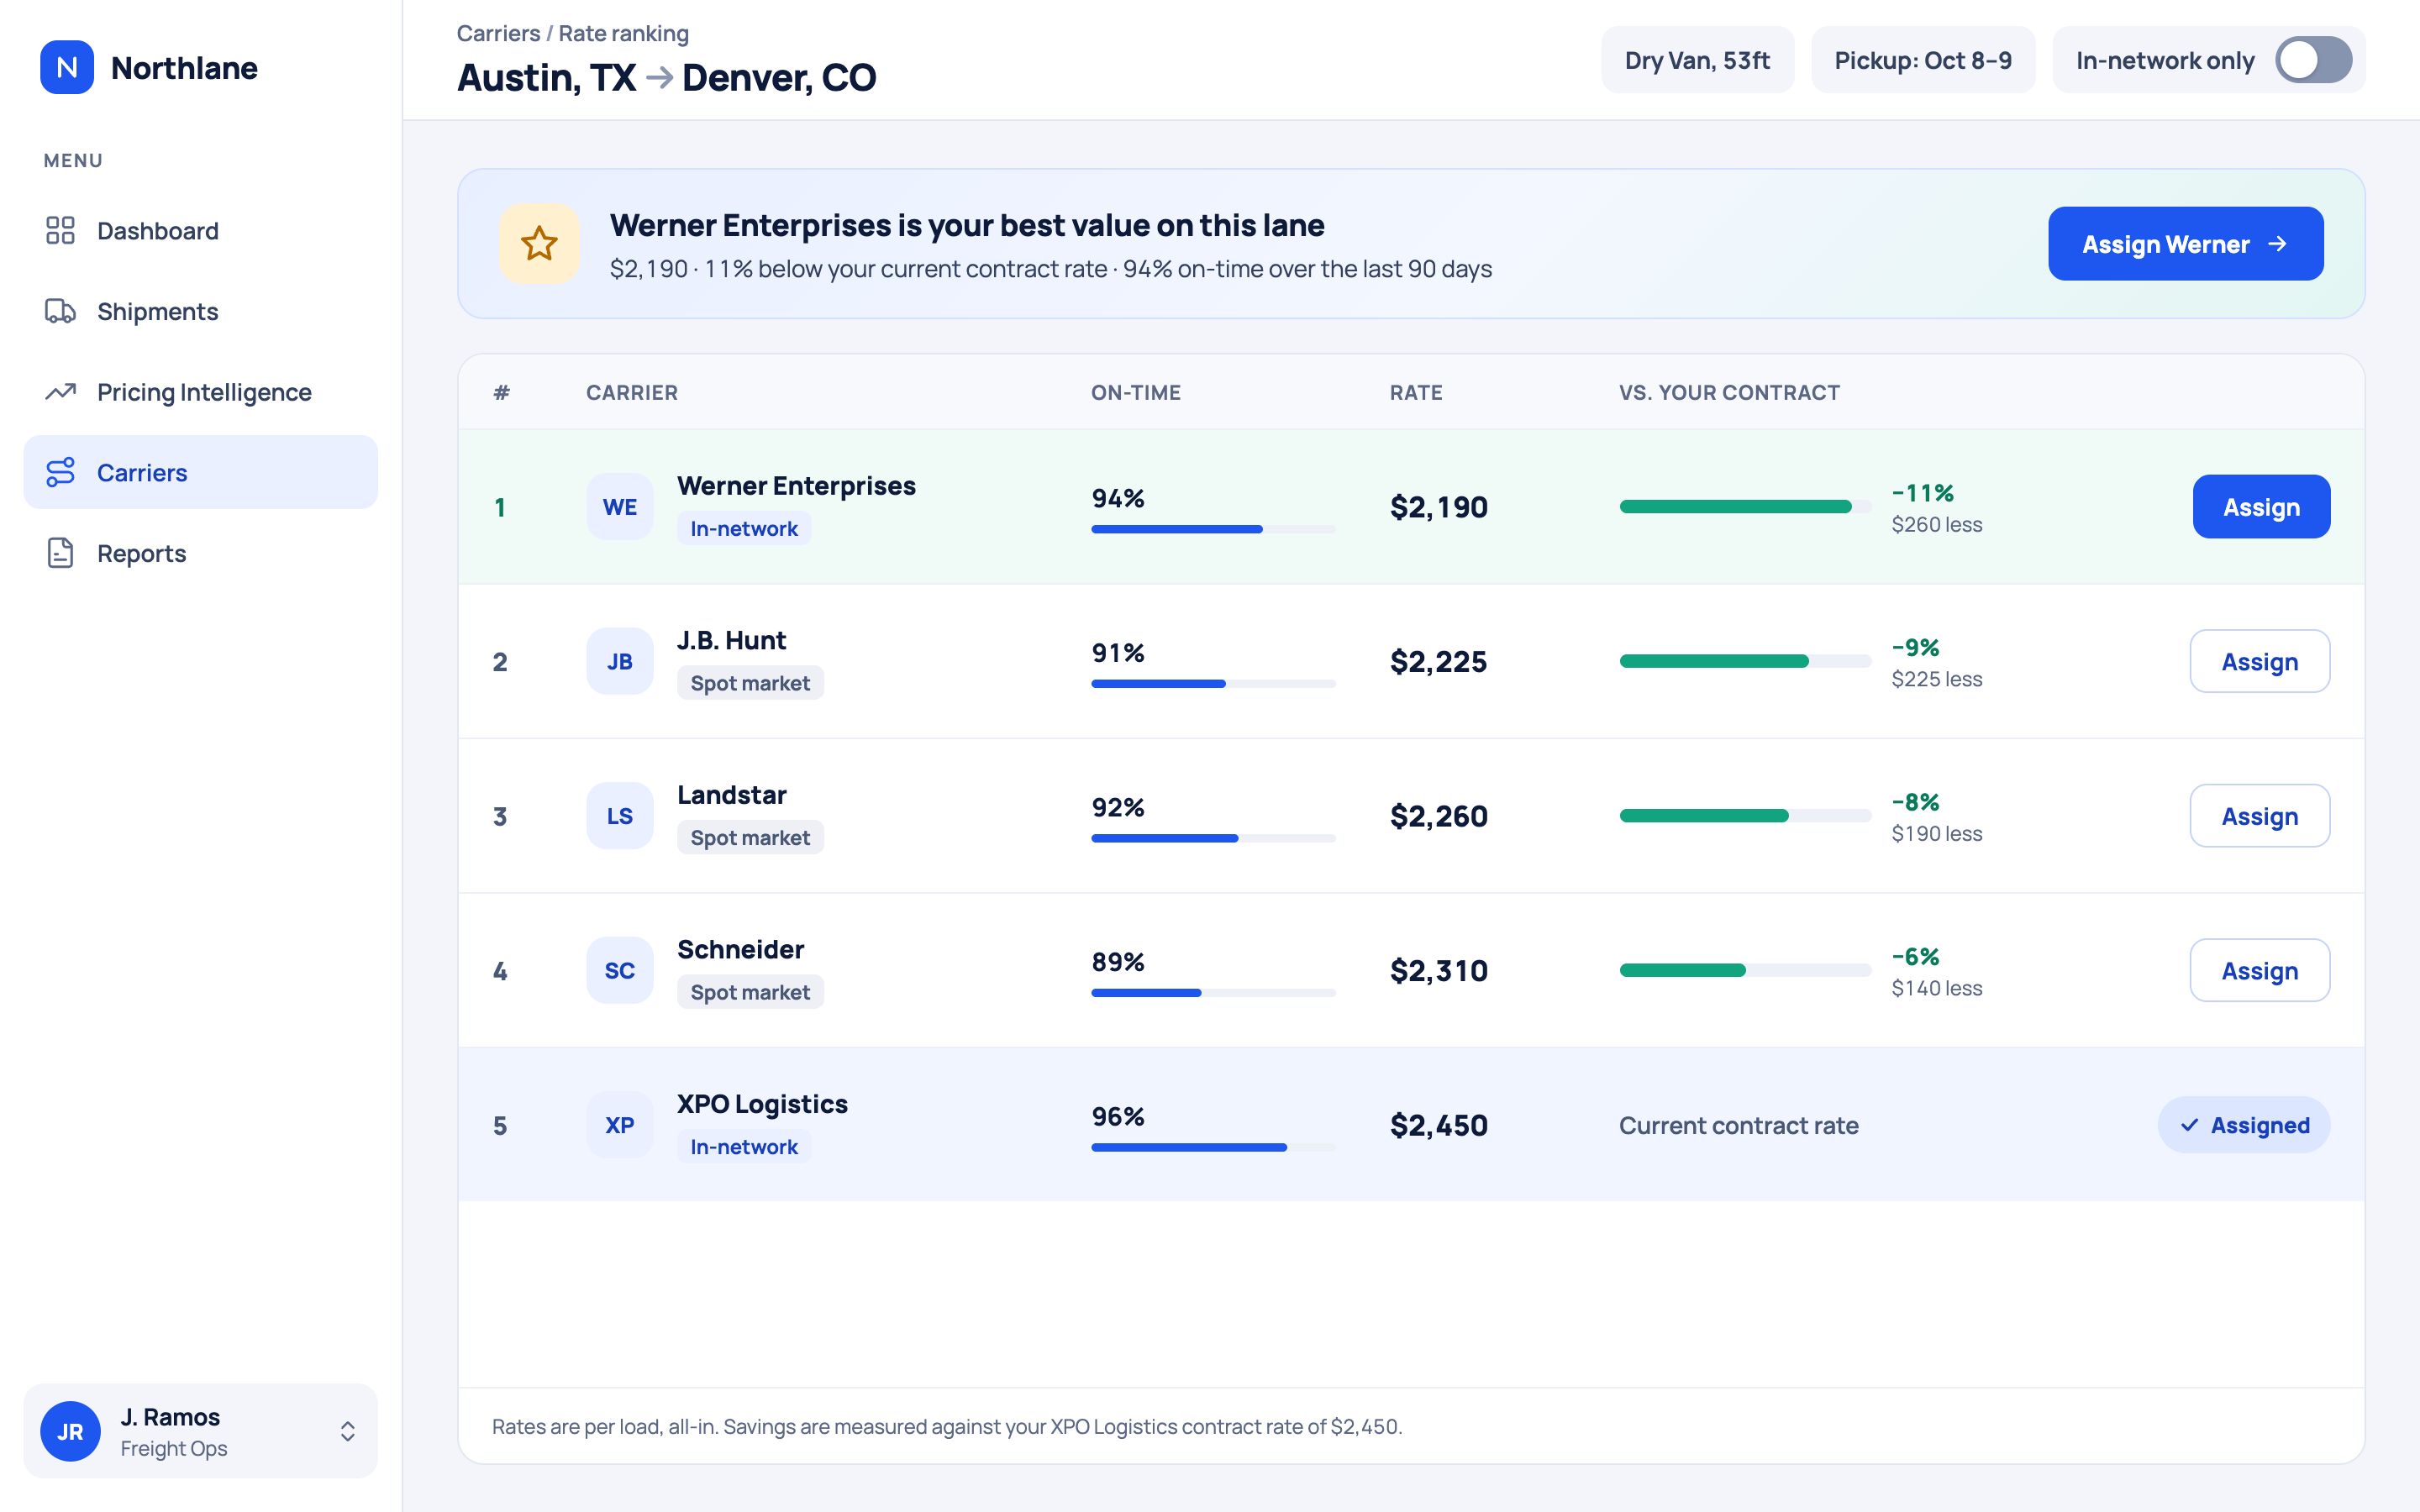The width and height of the screenshot is (2420, 1512).
Task: Click the Assigned badge for XPO Logistics
Action: coord(2243,1125)
